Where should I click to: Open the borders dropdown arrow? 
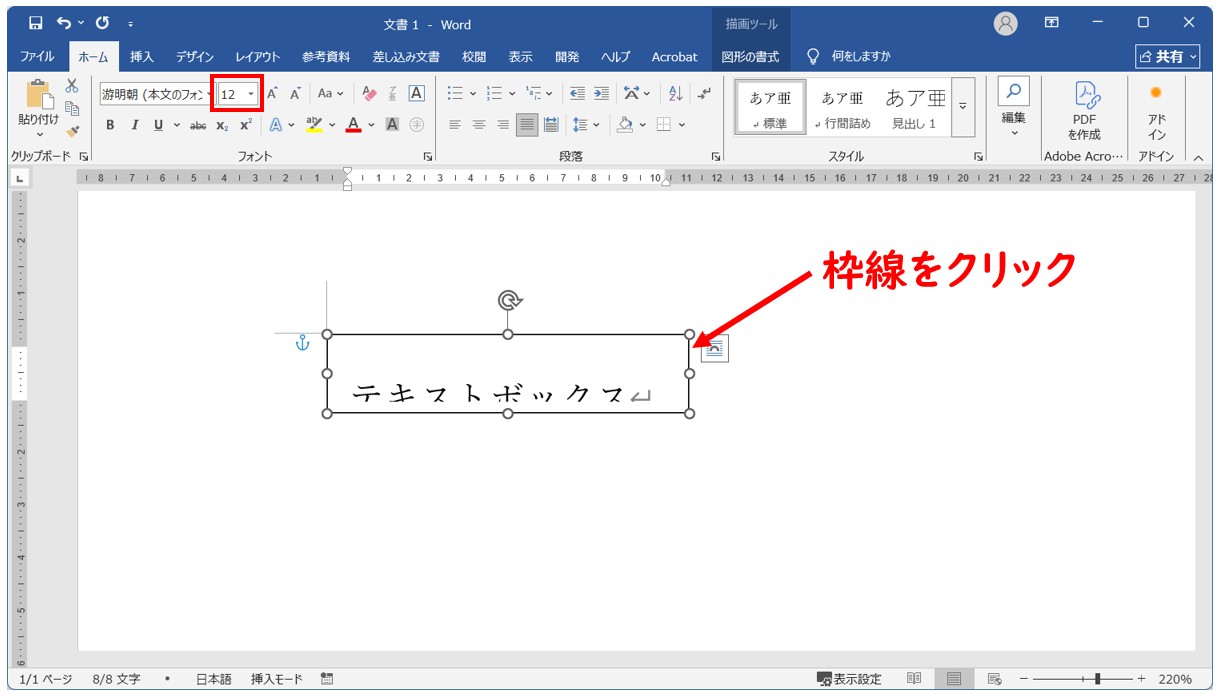click(682, 125)
